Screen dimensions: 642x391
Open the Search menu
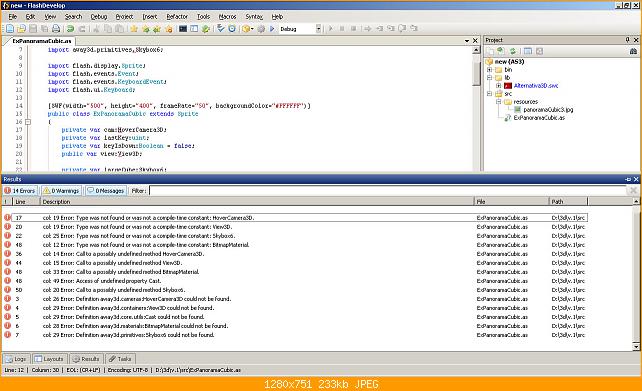73,17
